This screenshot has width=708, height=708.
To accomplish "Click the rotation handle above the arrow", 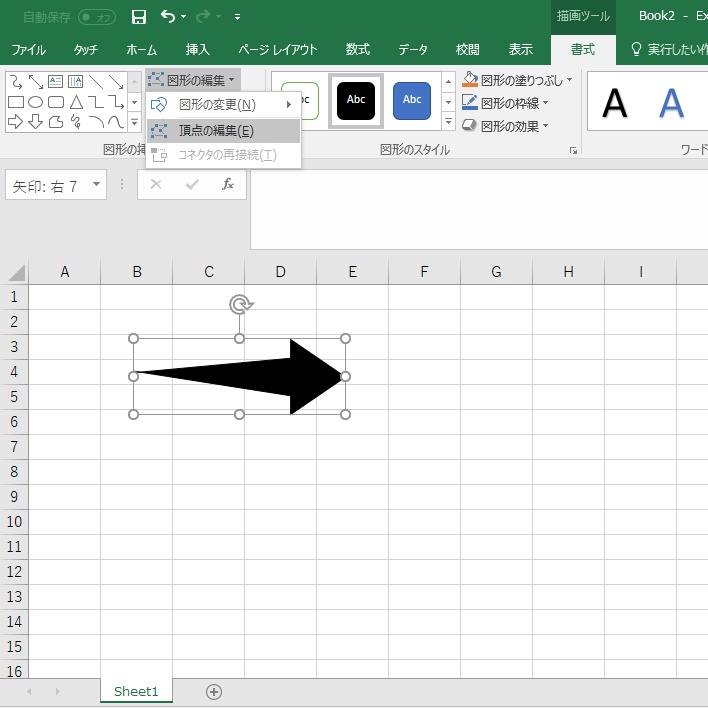I will pos(241,305).
